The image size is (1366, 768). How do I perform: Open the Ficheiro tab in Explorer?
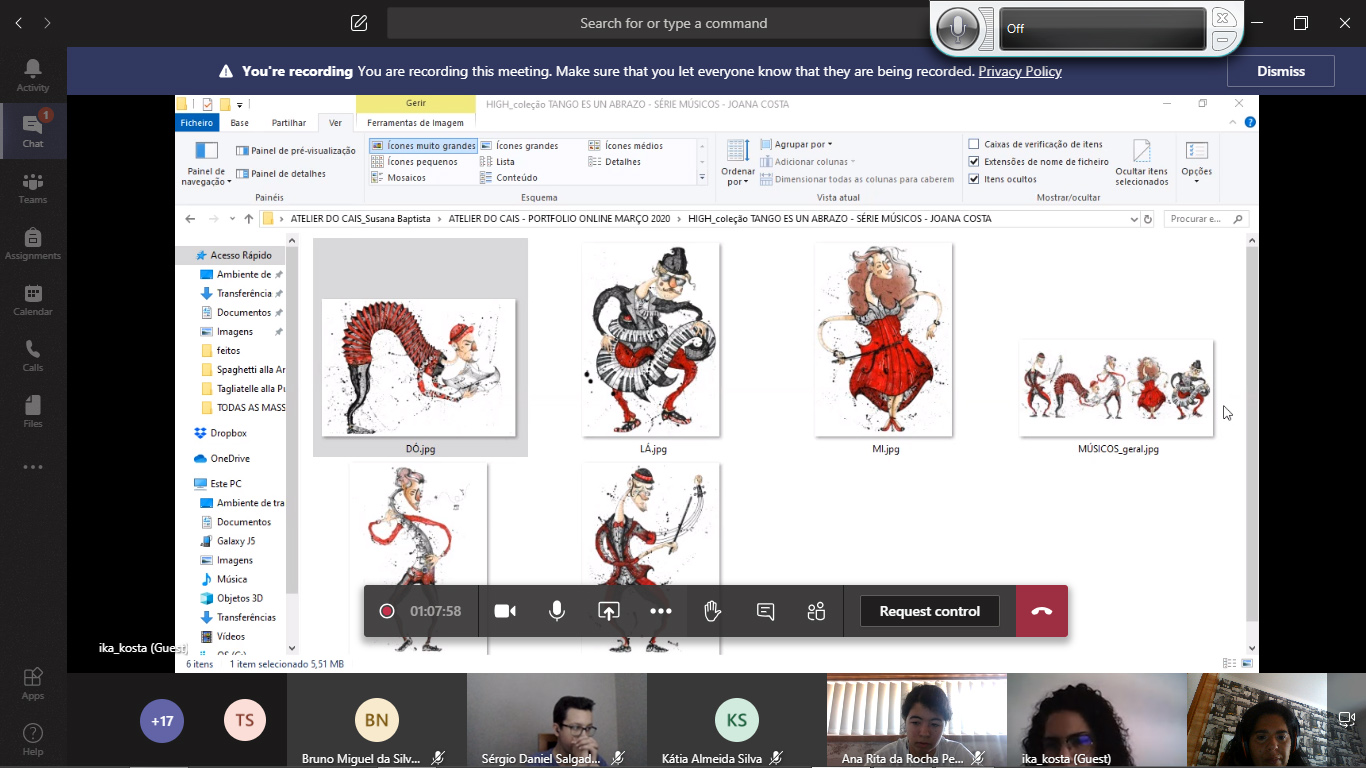click(197, 123)
